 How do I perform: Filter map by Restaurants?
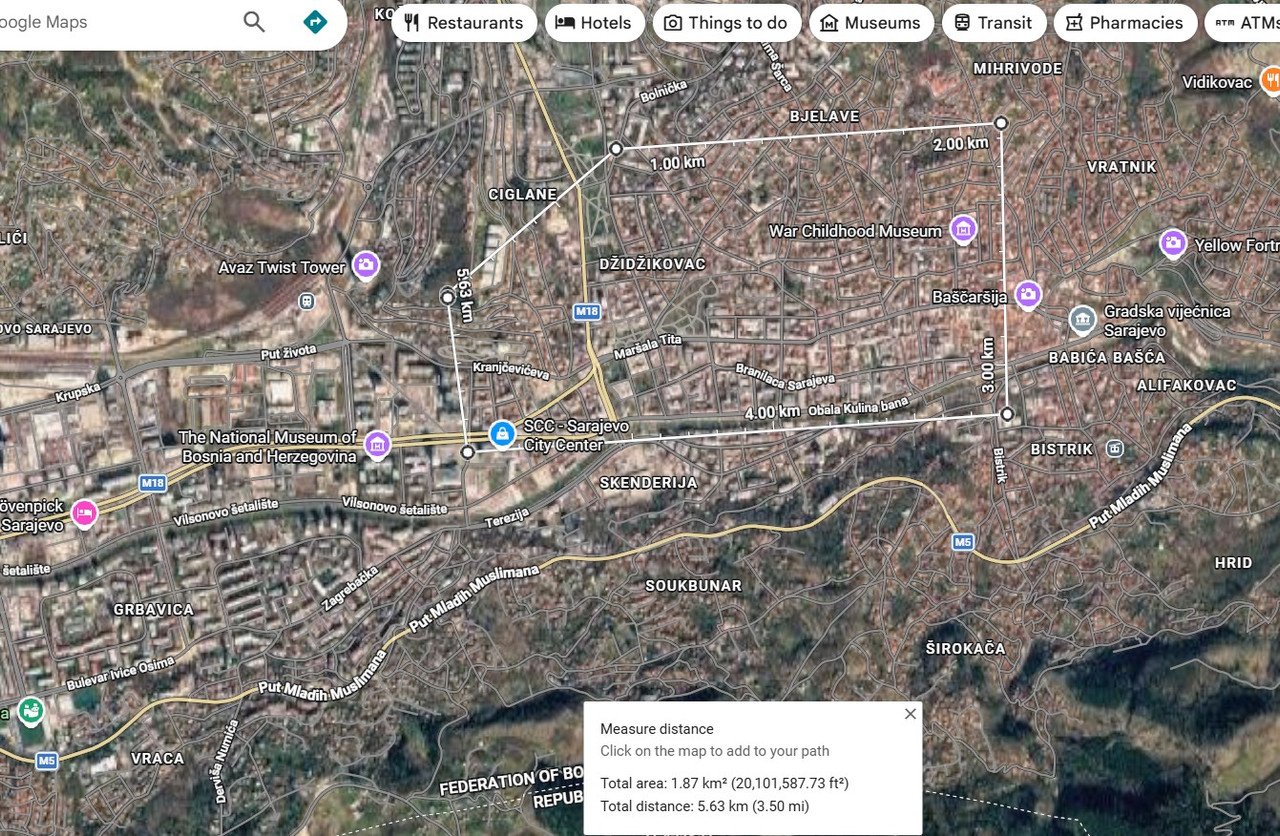pyautogui.click(x=464, y=23)
